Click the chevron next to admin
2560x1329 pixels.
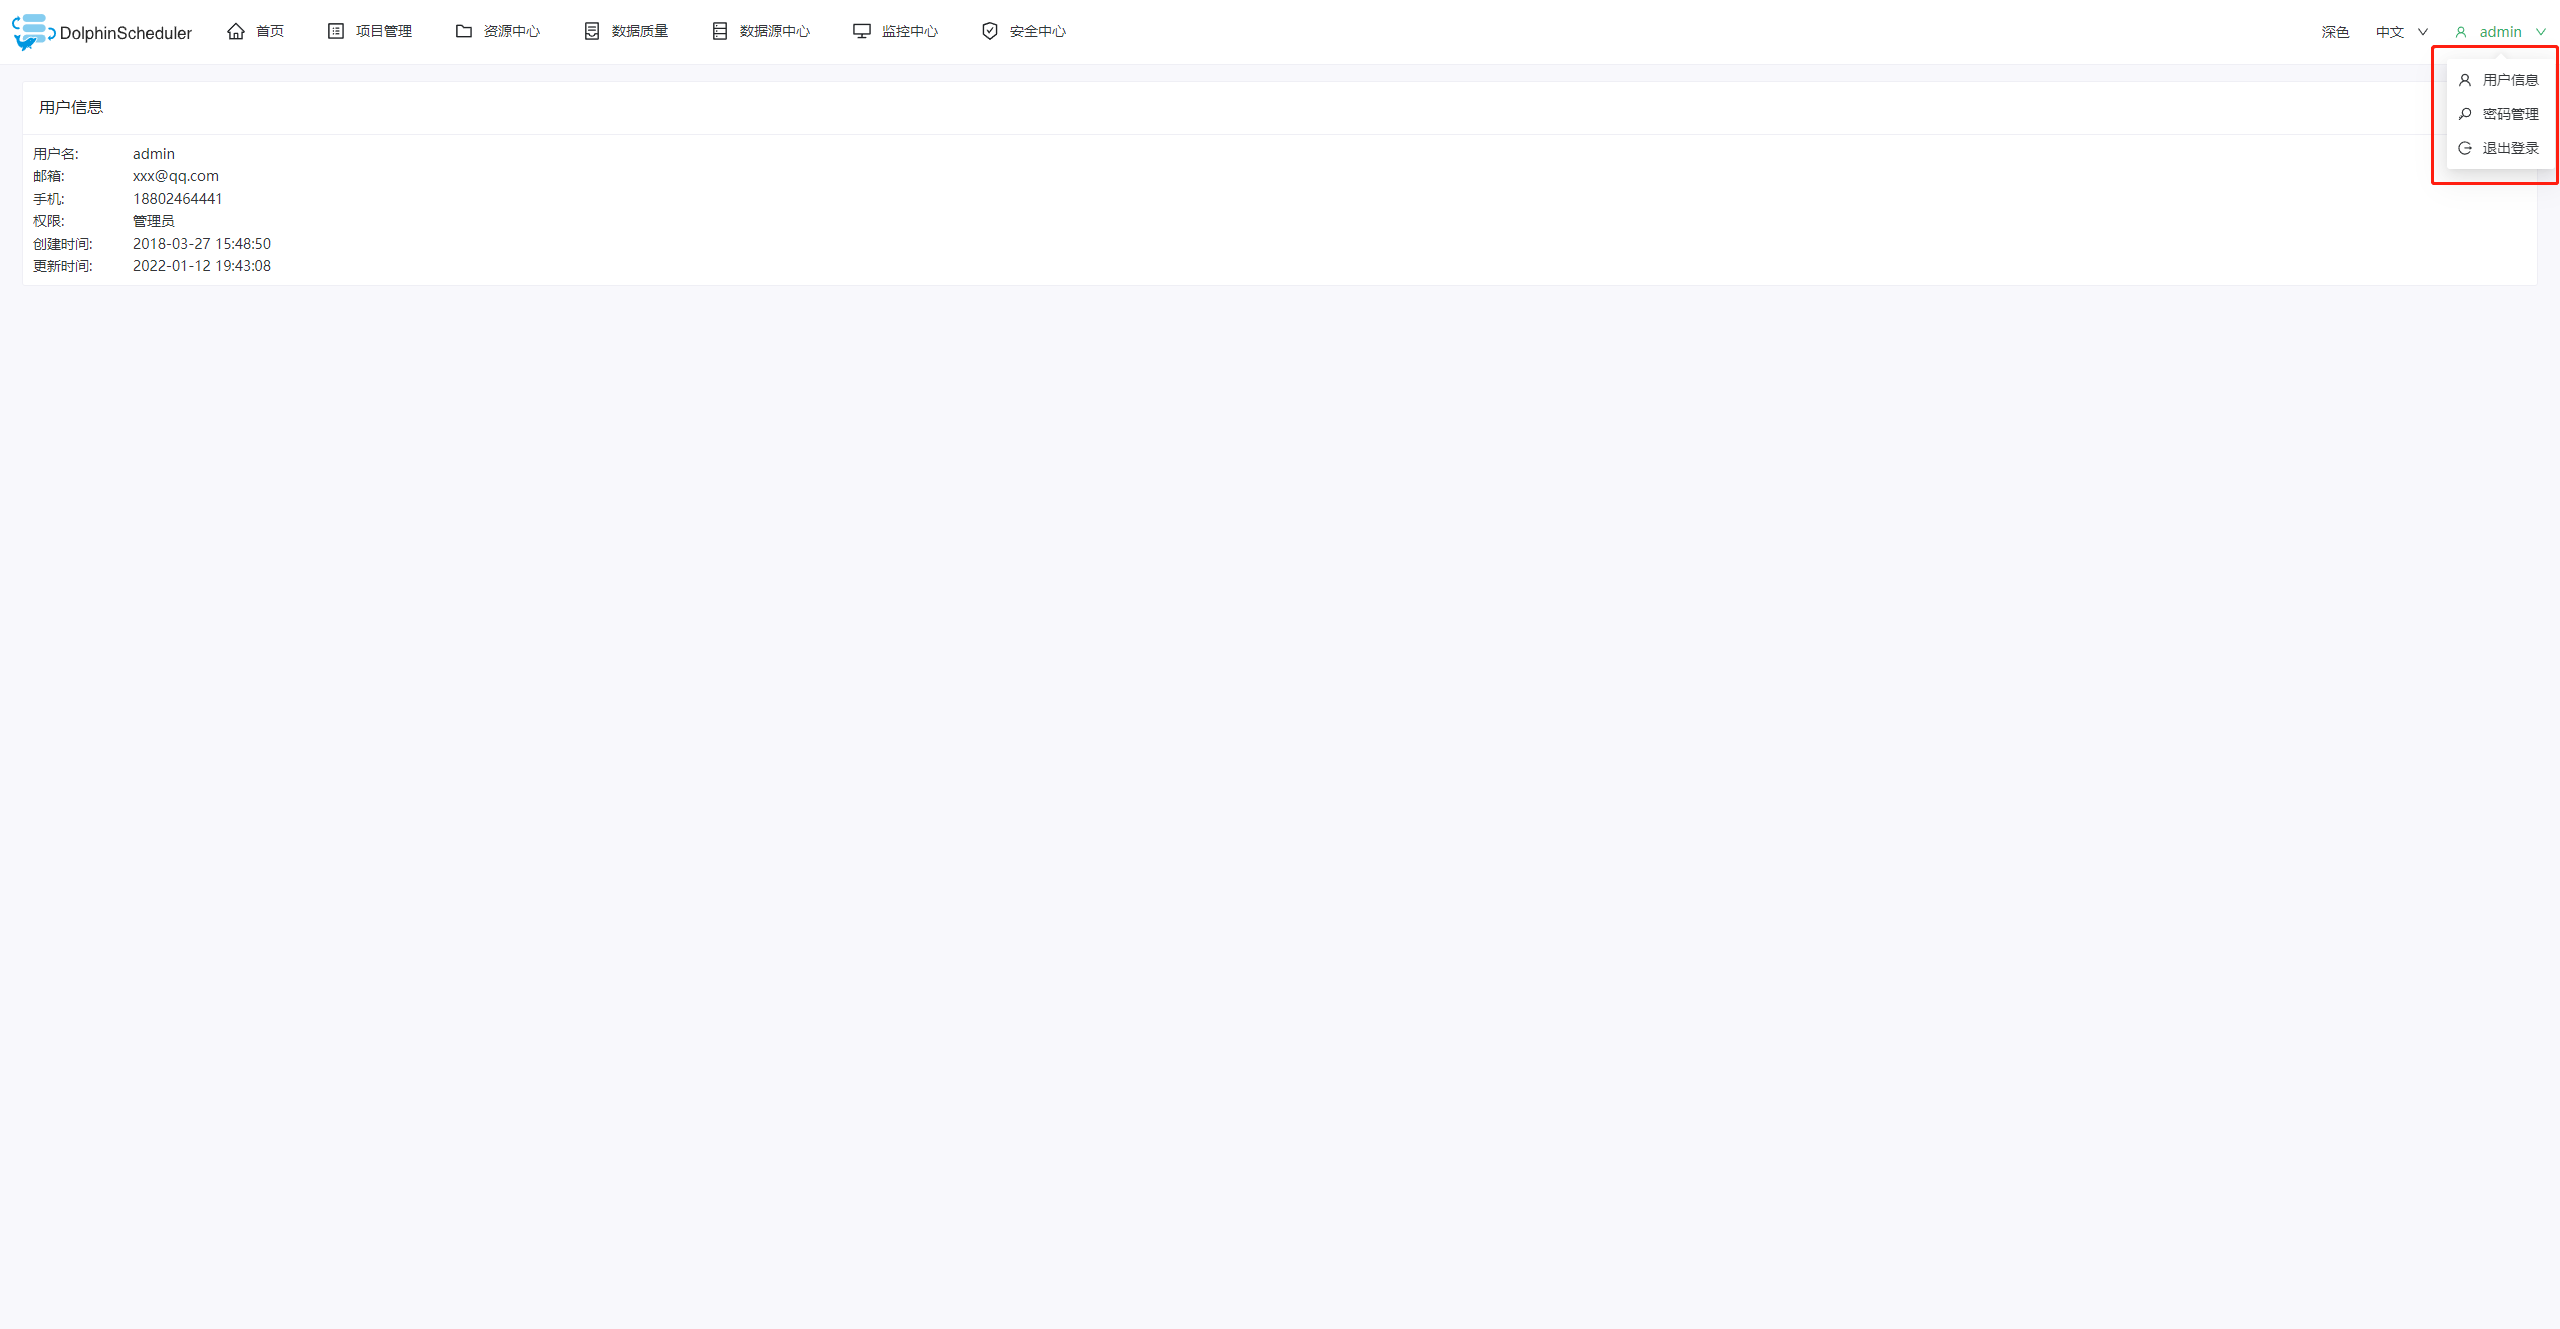pyautogui.click(x=2540, y=32)
